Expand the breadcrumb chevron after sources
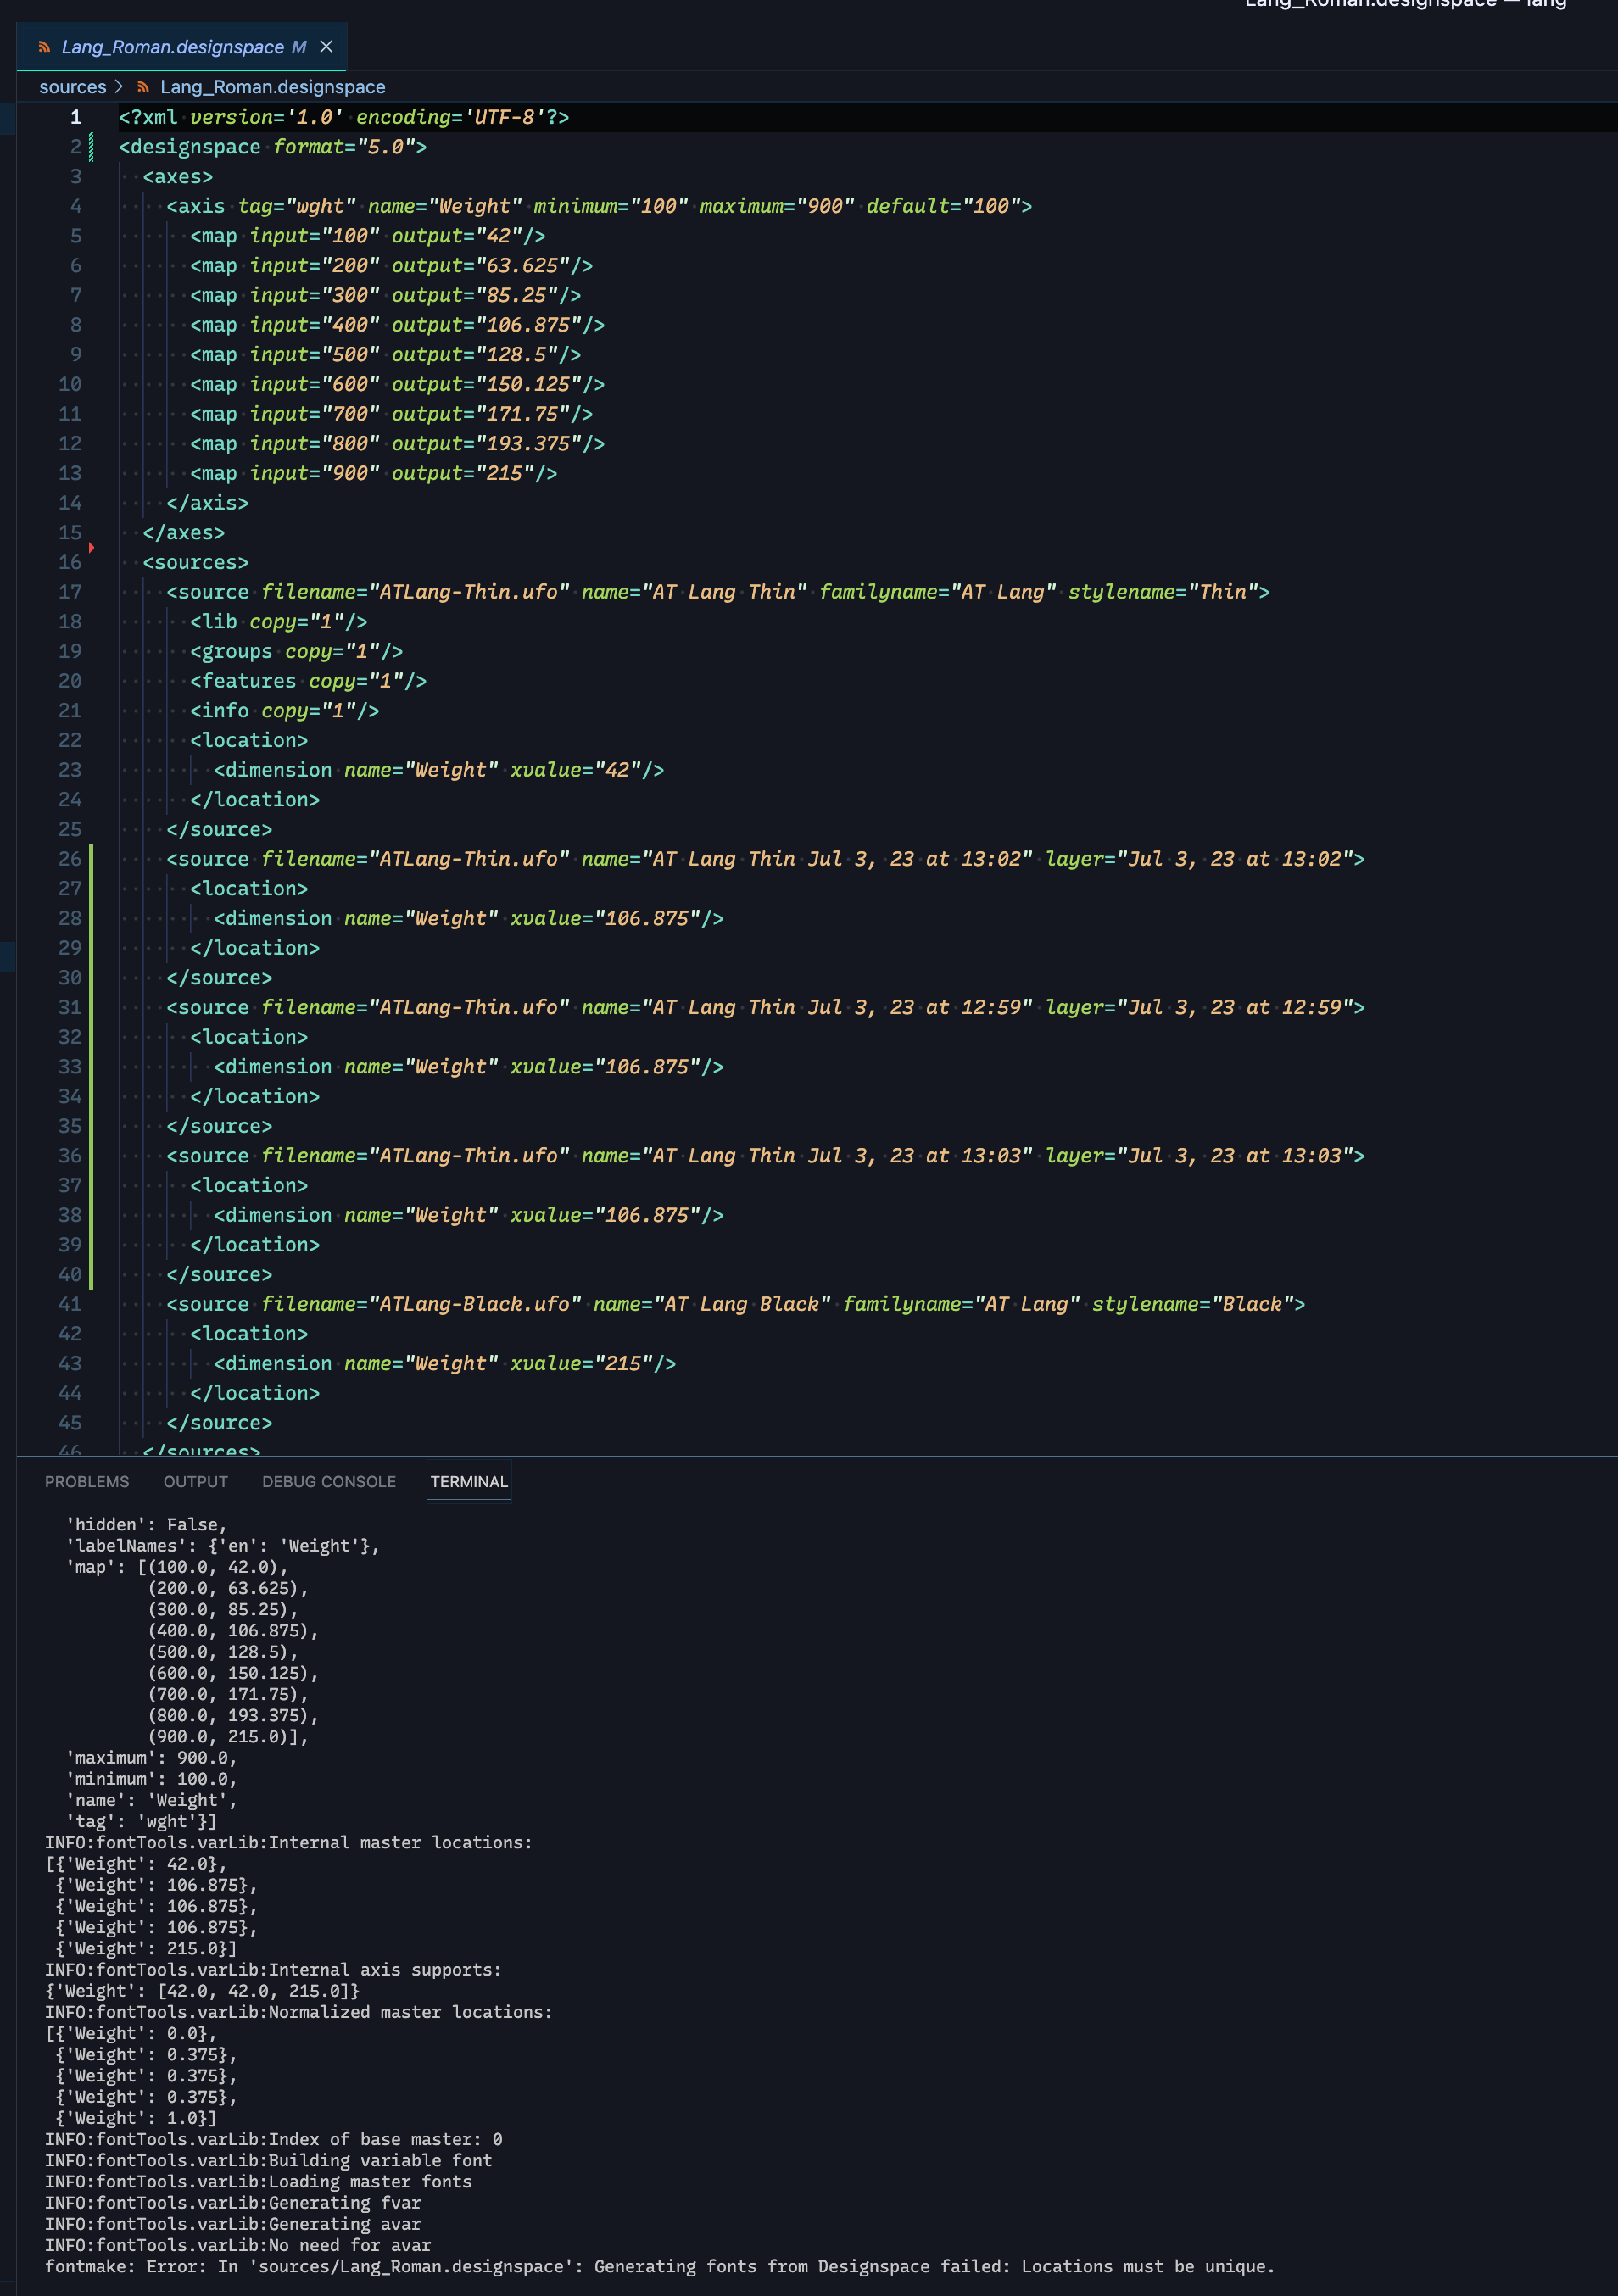The image size is (1618, 2296). tap(118, 87)
